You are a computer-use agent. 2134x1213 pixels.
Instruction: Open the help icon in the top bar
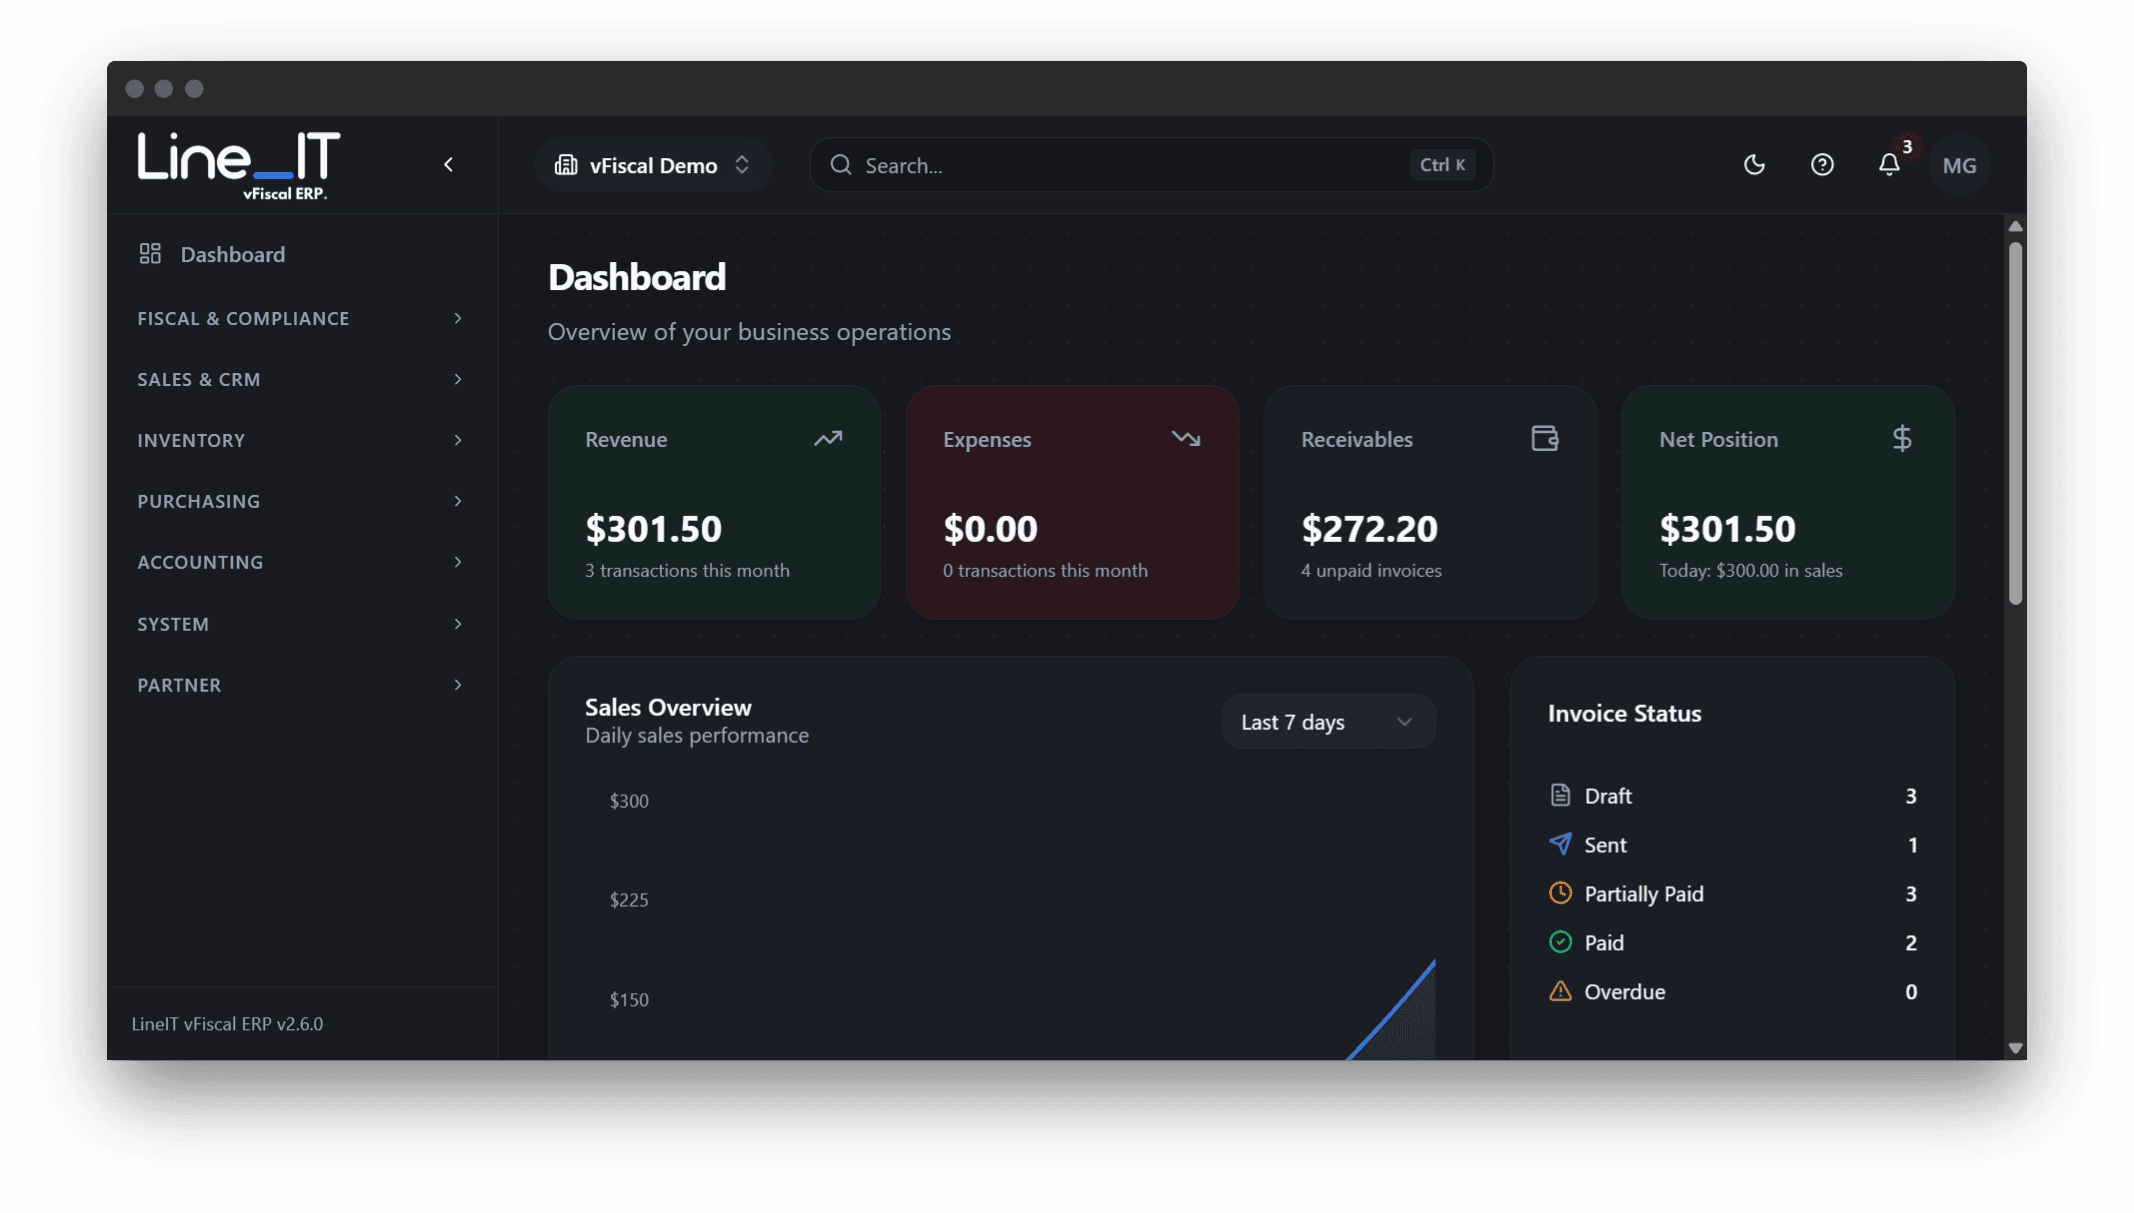pos(1821,164)
